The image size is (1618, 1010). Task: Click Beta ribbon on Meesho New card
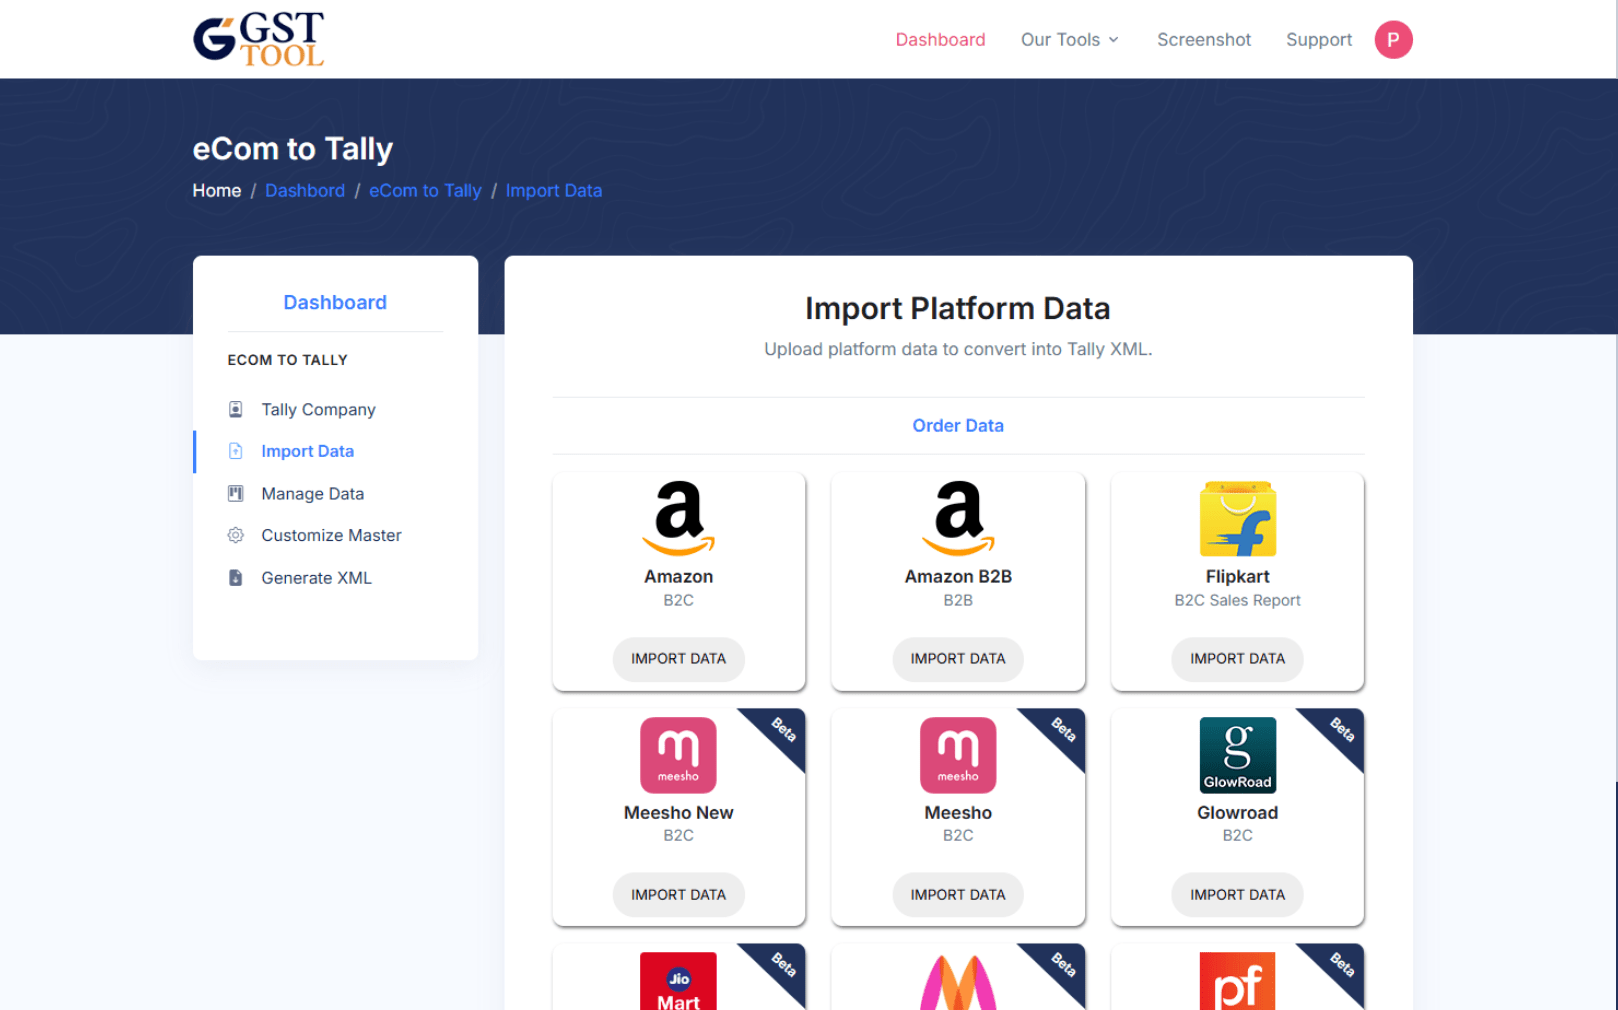(782, 731)
